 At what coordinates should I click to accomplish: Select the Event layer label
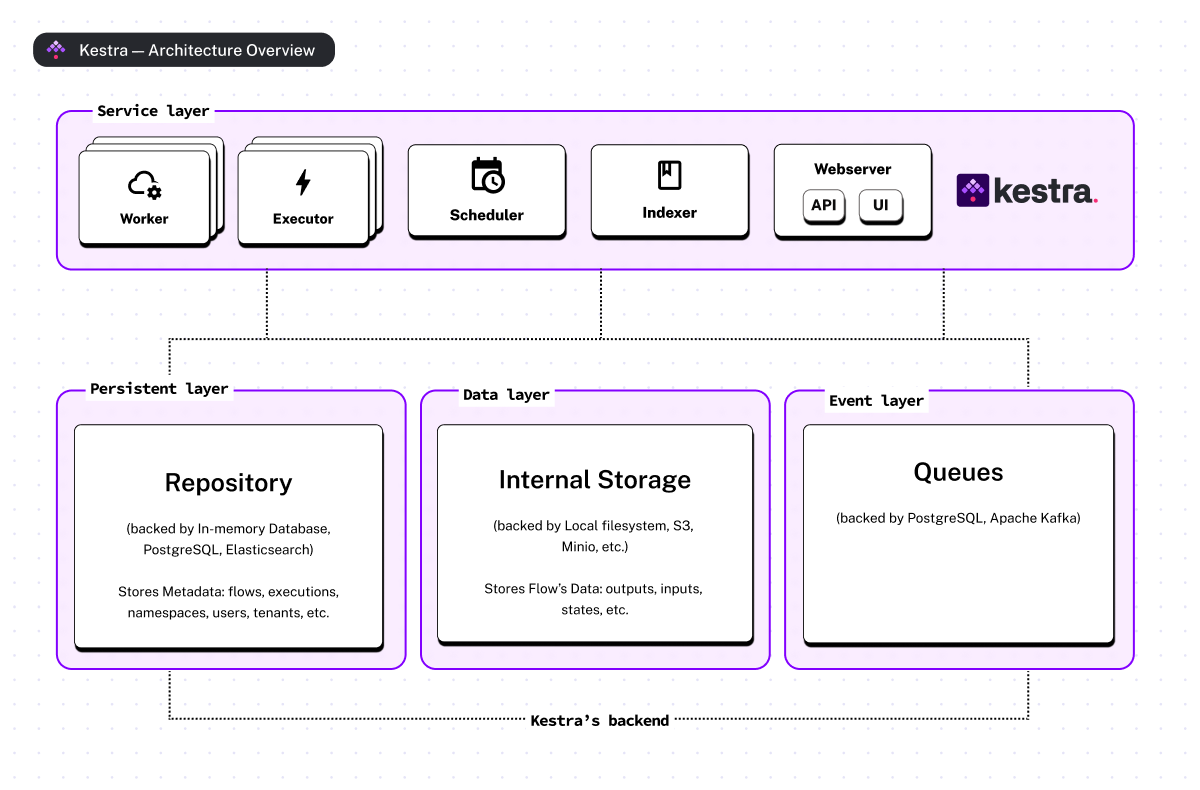pyautogui.click(x=876, y=401)
